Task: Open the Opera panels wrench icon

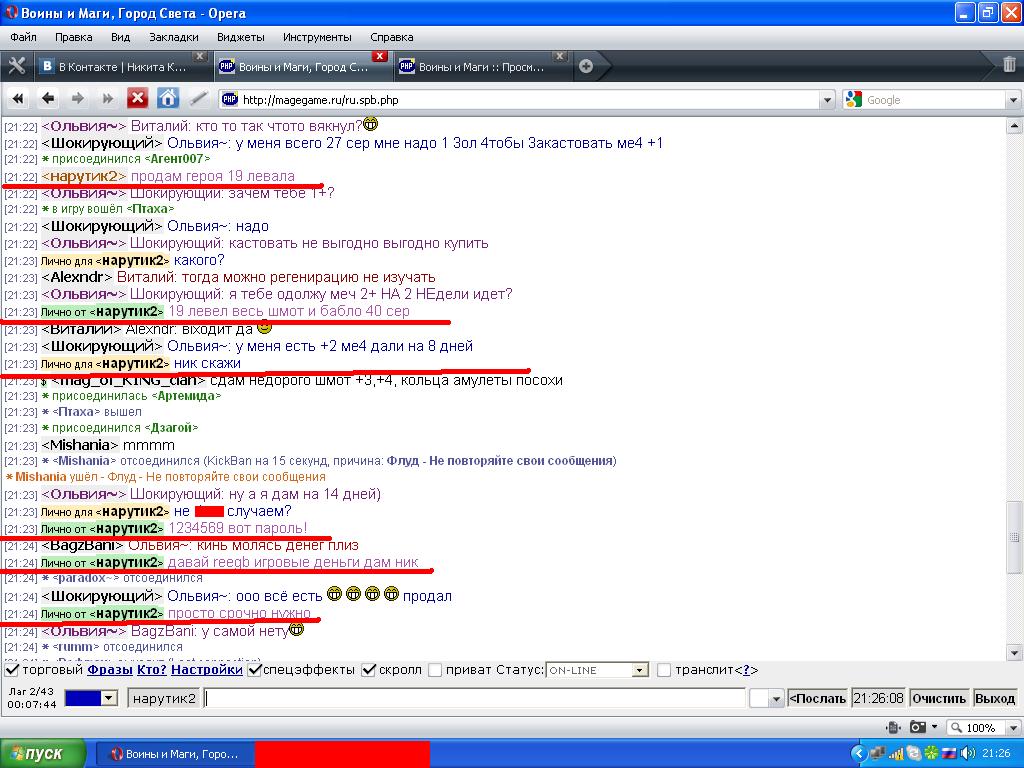Action: pyautogui.click(x=16, y=66)
